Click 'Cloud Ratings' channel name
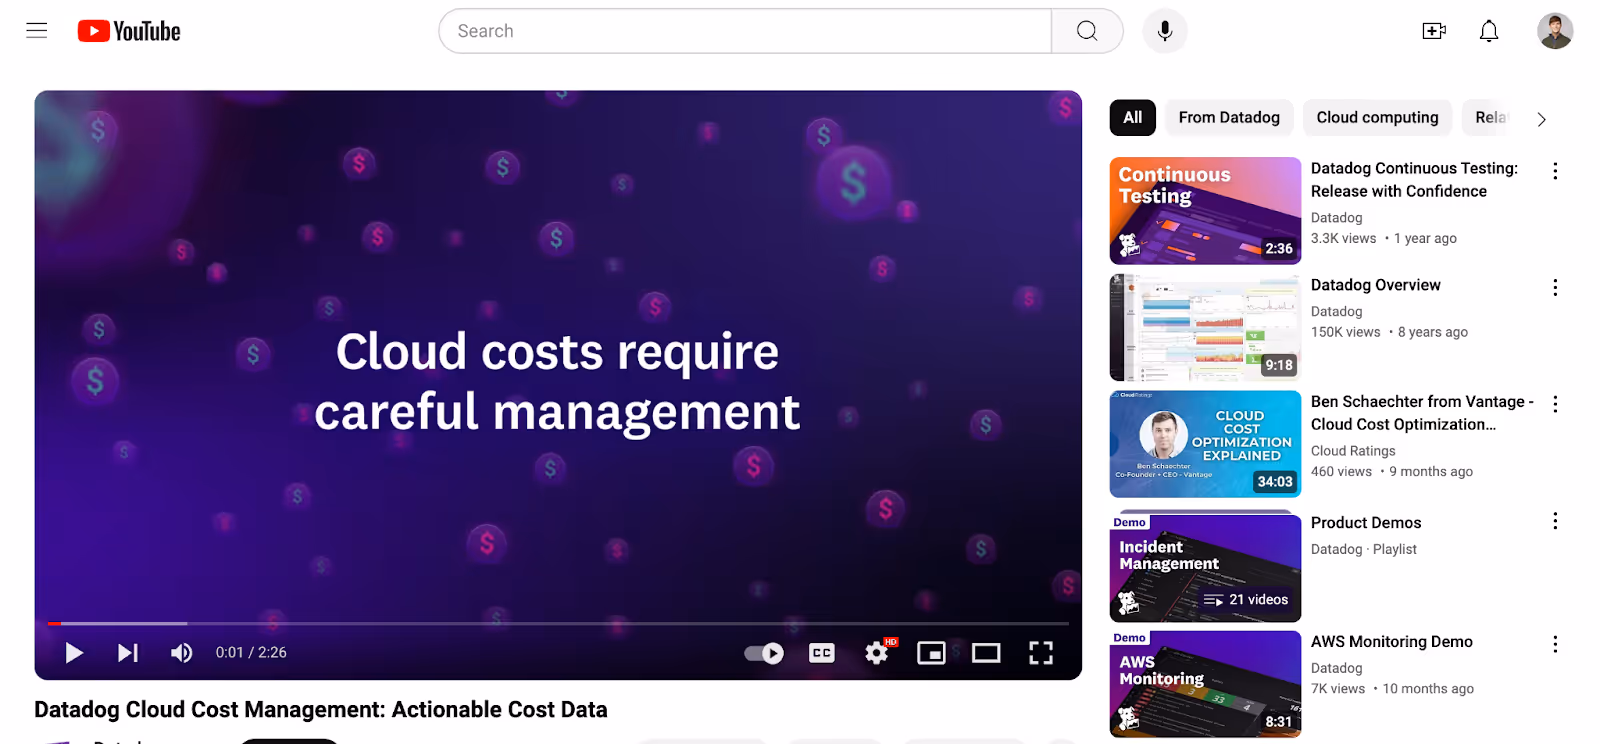The image size is (1600, 744). click(1353, 451)
